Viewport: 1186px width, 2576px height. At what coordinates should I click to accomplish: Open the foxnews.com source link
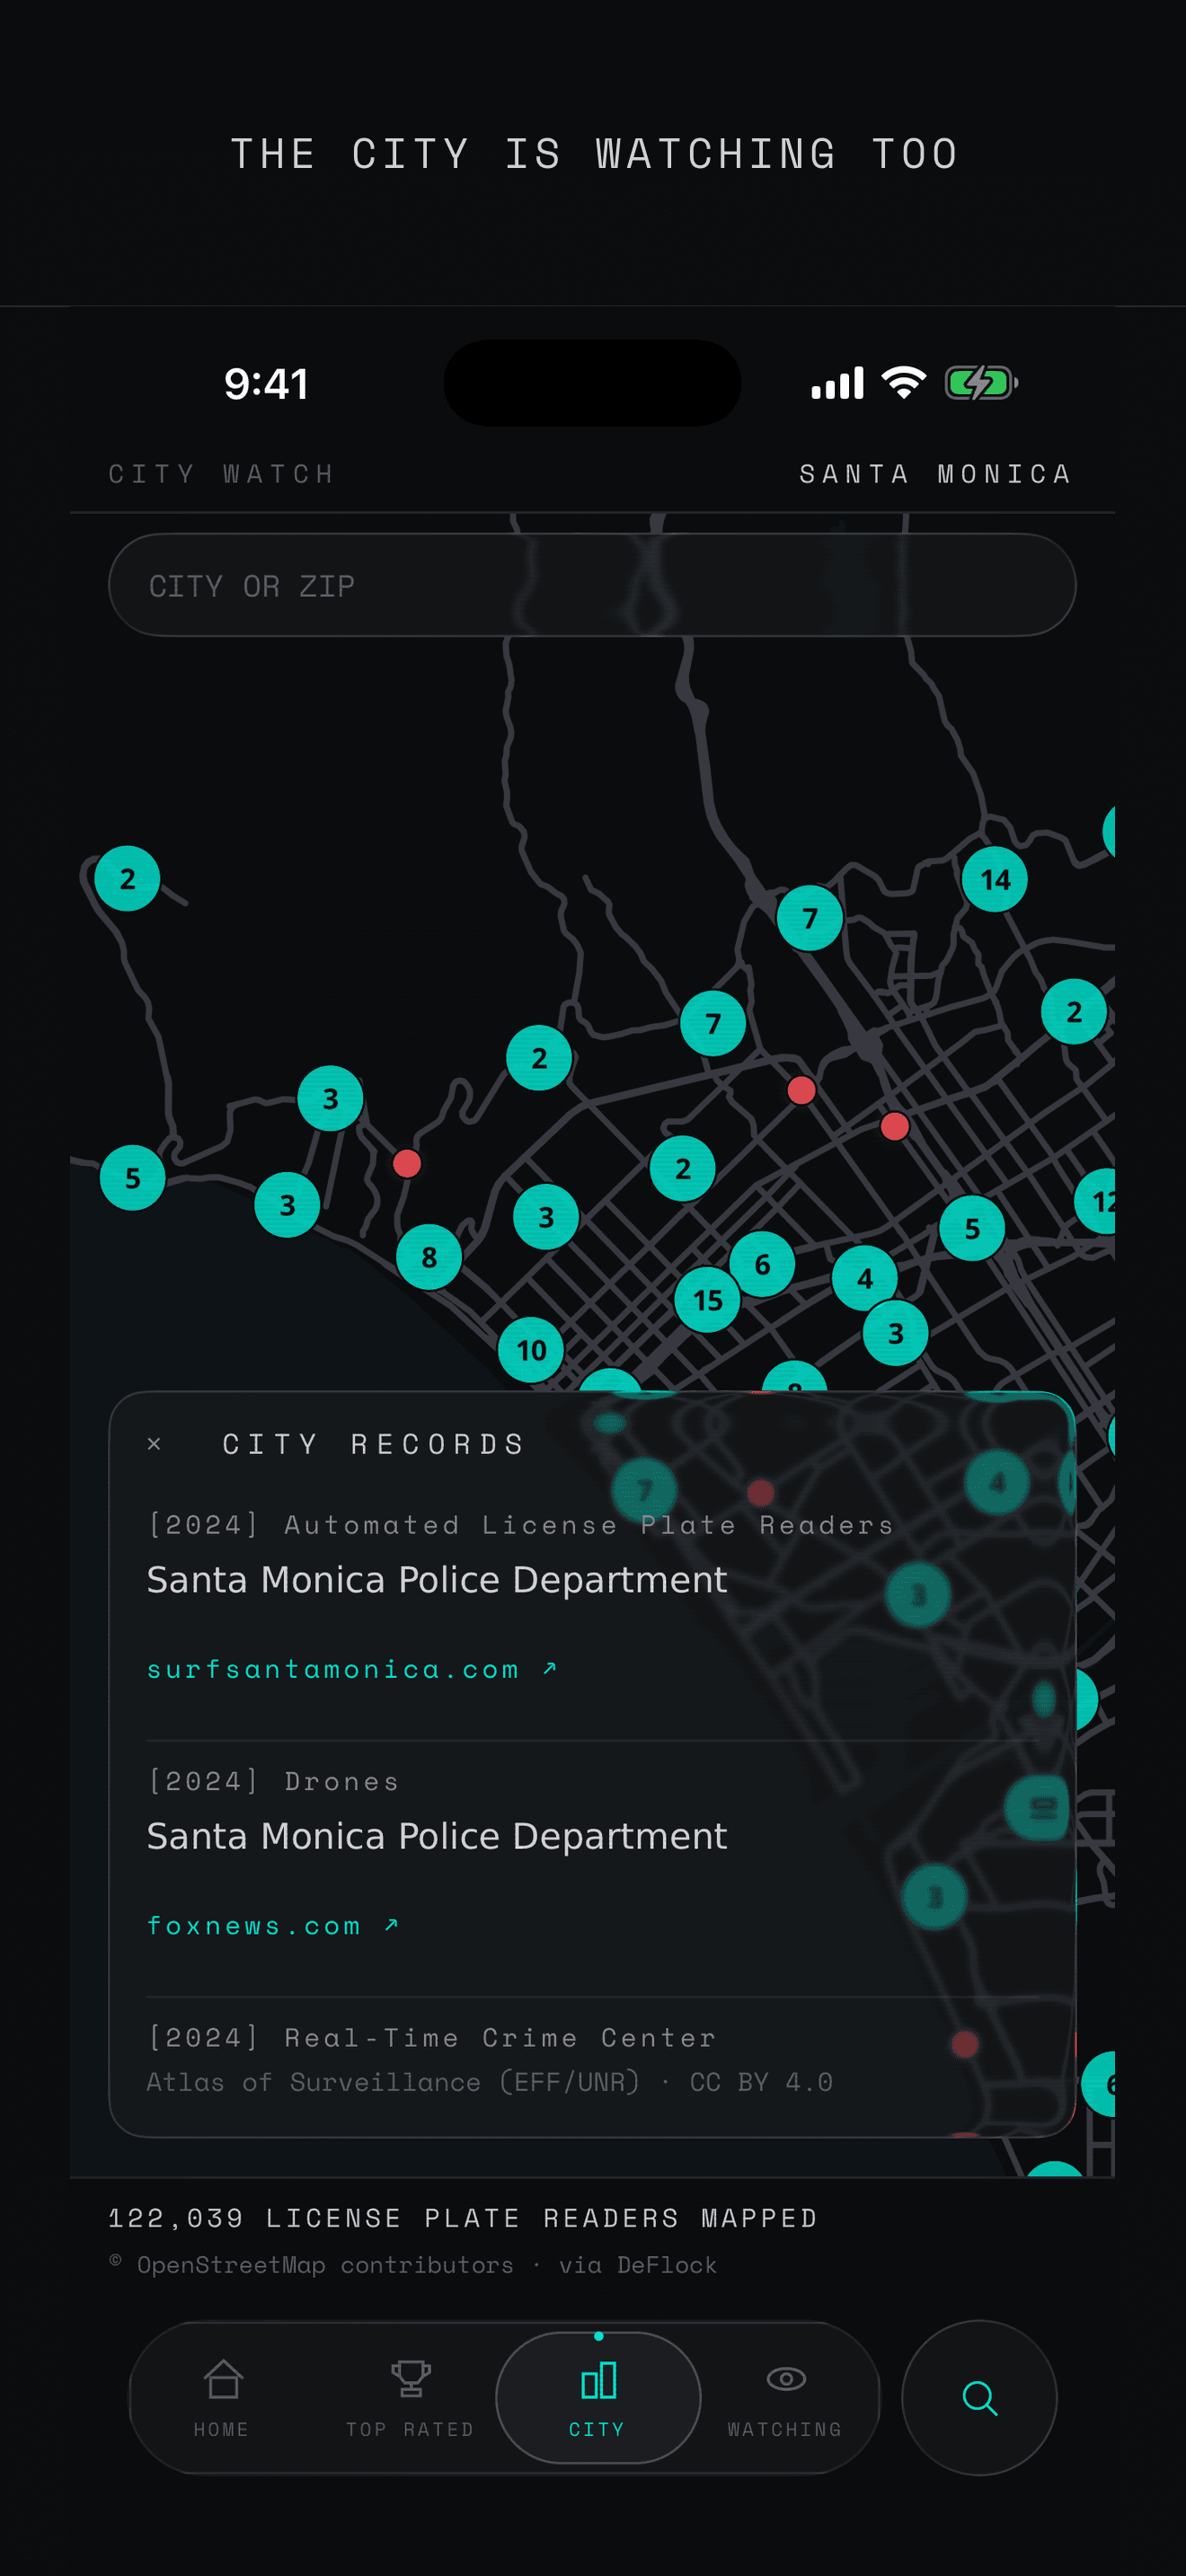click(273, 1925)
